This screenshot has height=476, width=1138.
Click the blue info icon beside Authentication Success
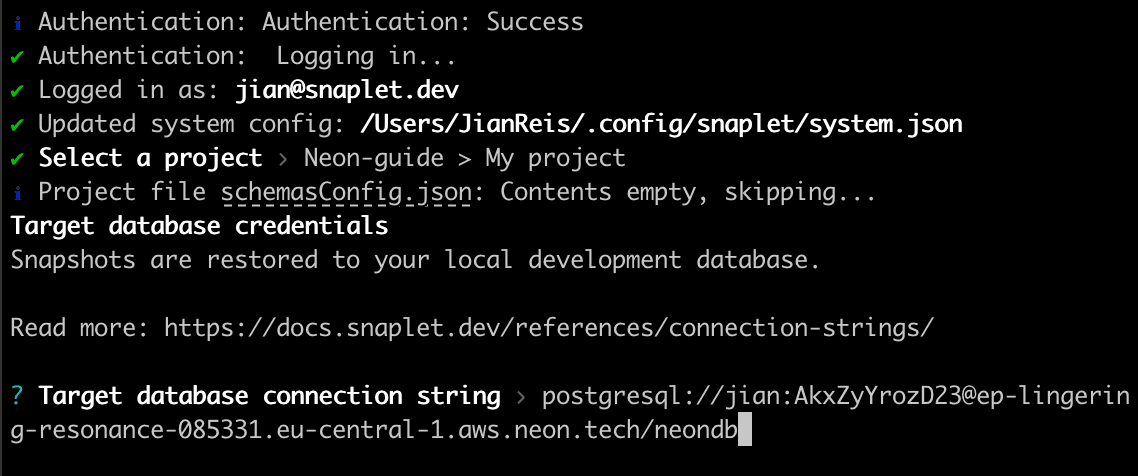[x=17, y=22]
